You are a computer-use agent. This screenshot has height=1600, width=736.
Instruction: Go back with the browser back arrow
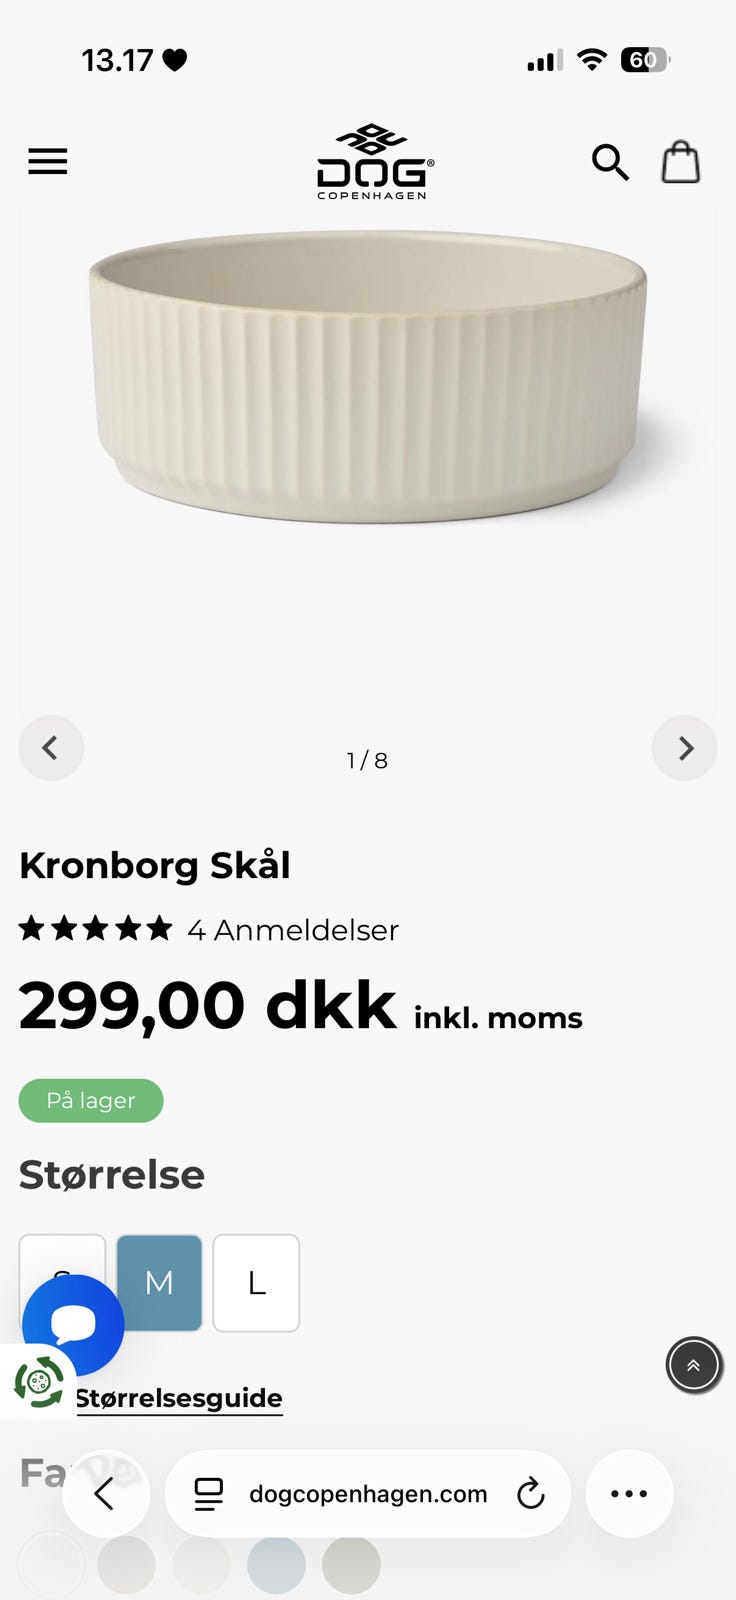[106, 1494]
